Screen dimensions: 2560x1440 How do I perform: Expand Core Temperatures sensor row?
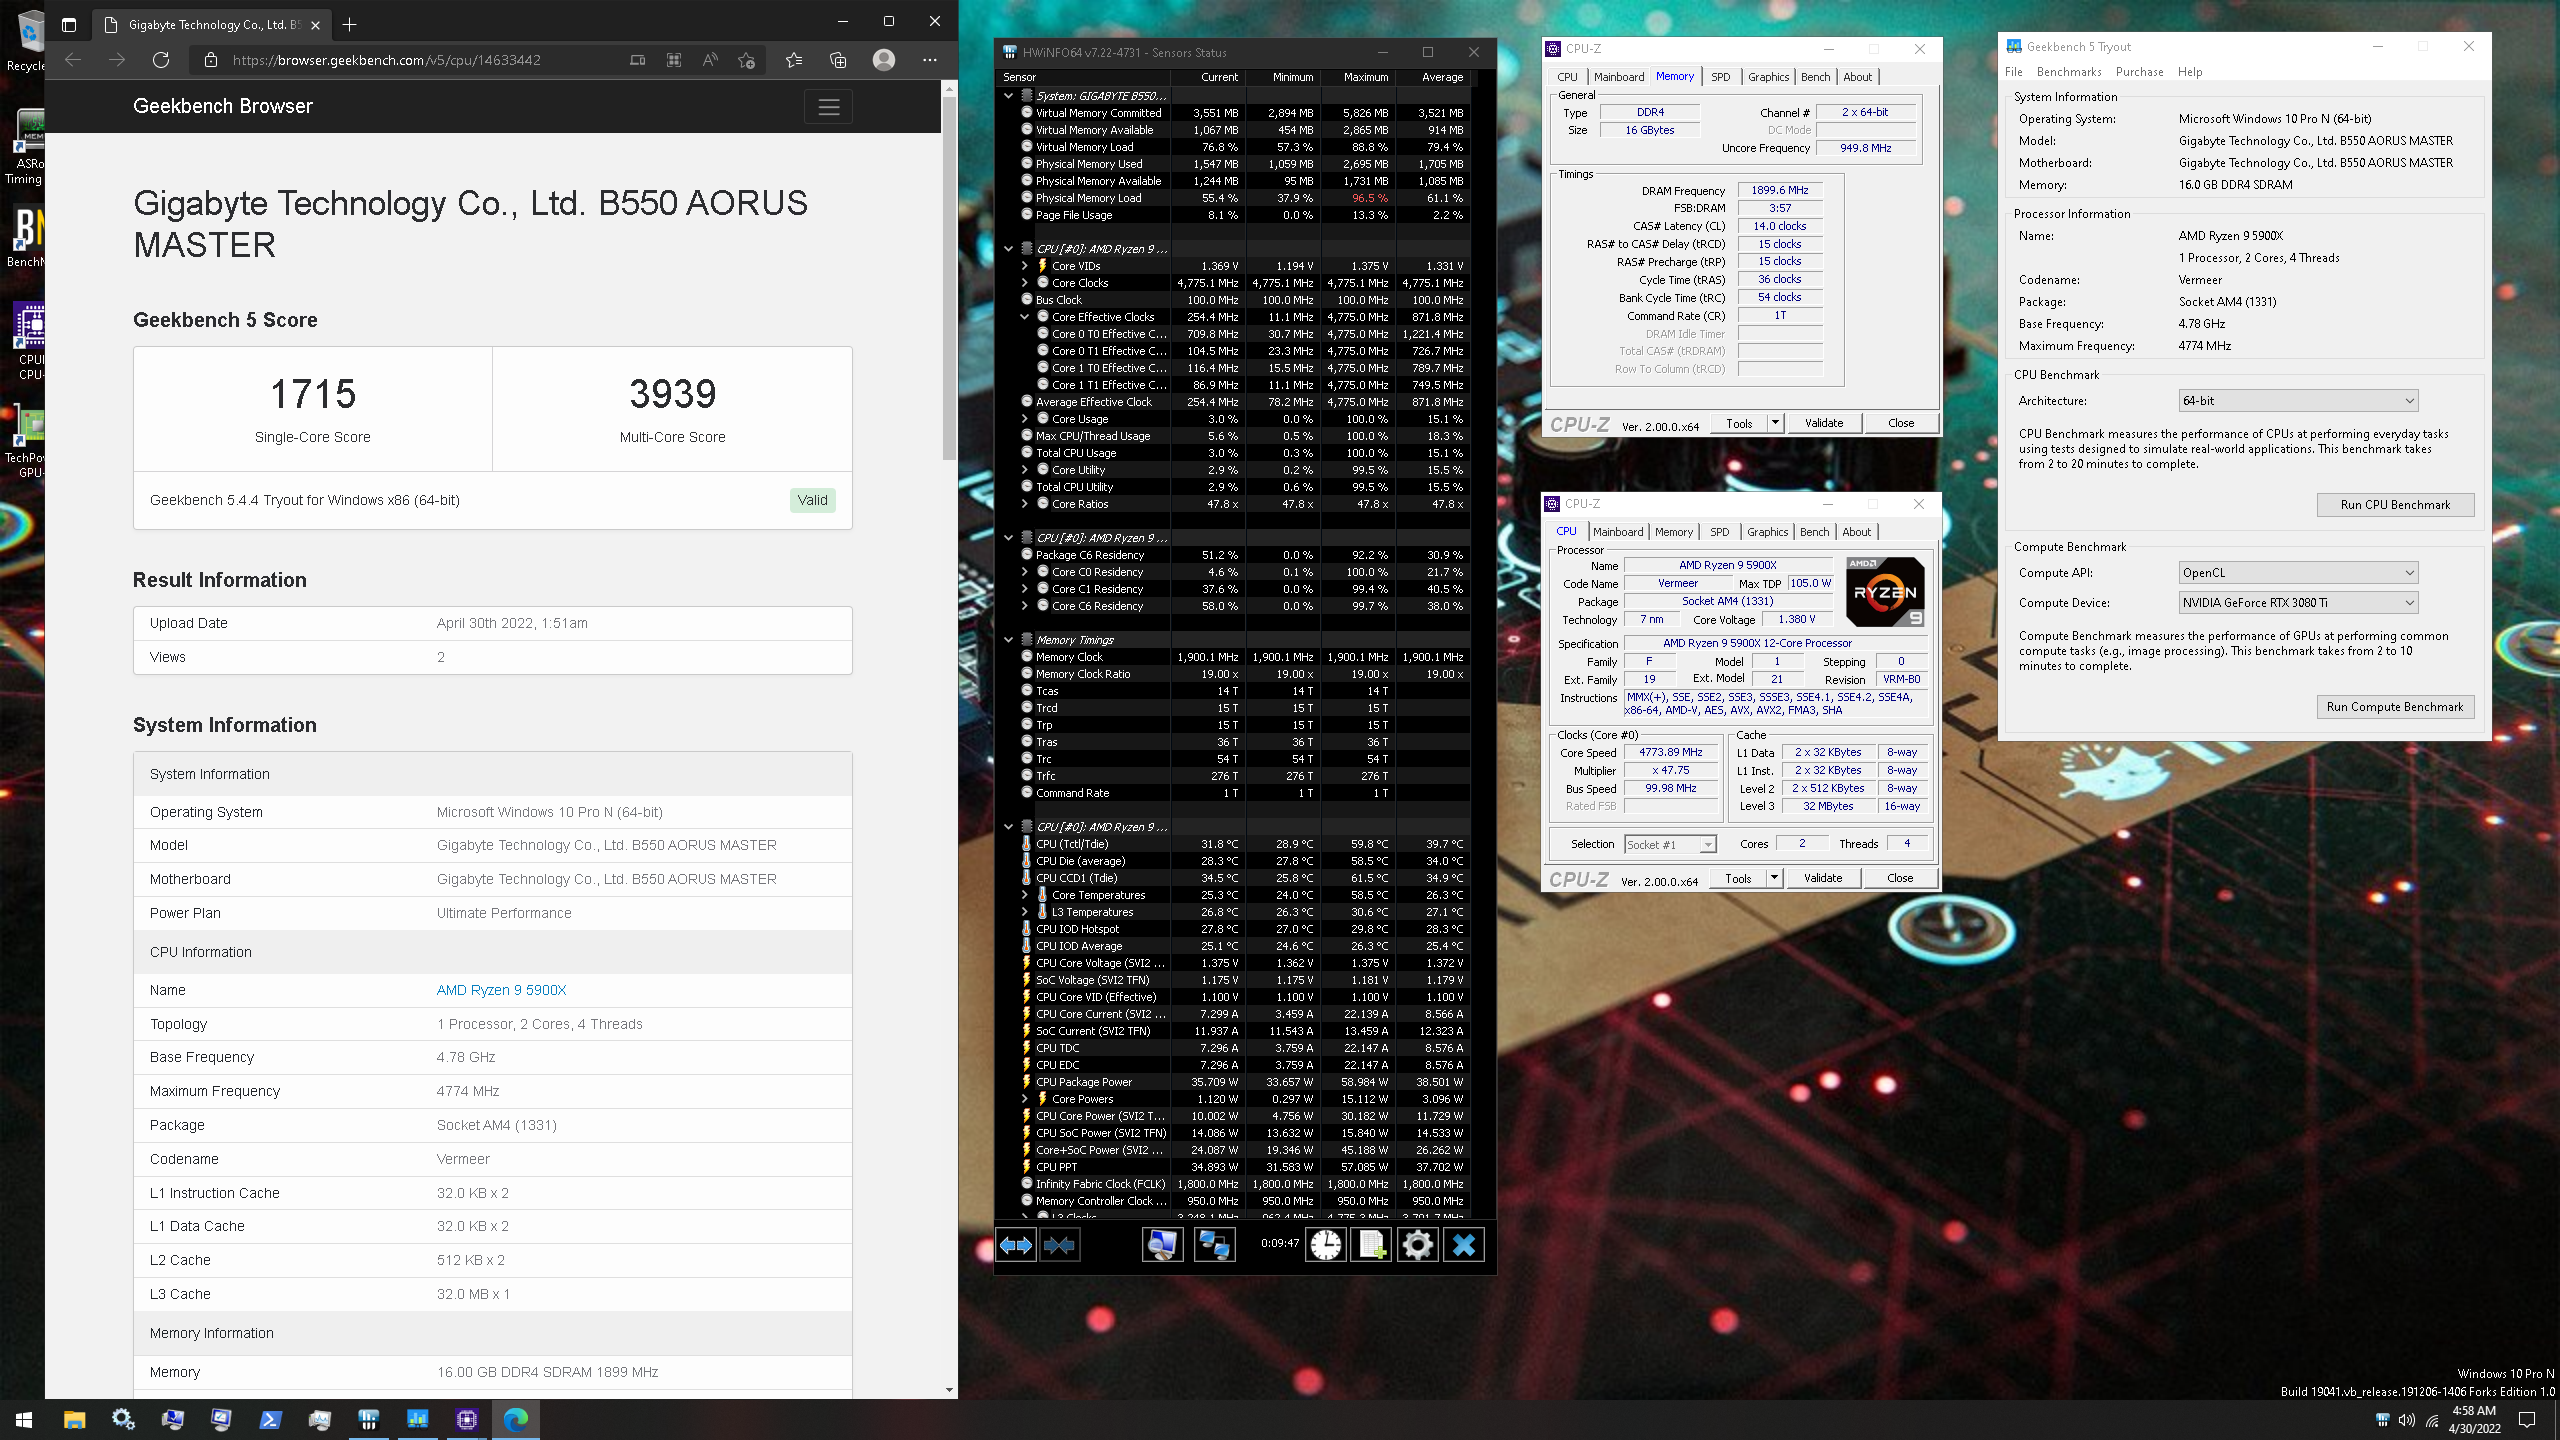pos(1025,895)
